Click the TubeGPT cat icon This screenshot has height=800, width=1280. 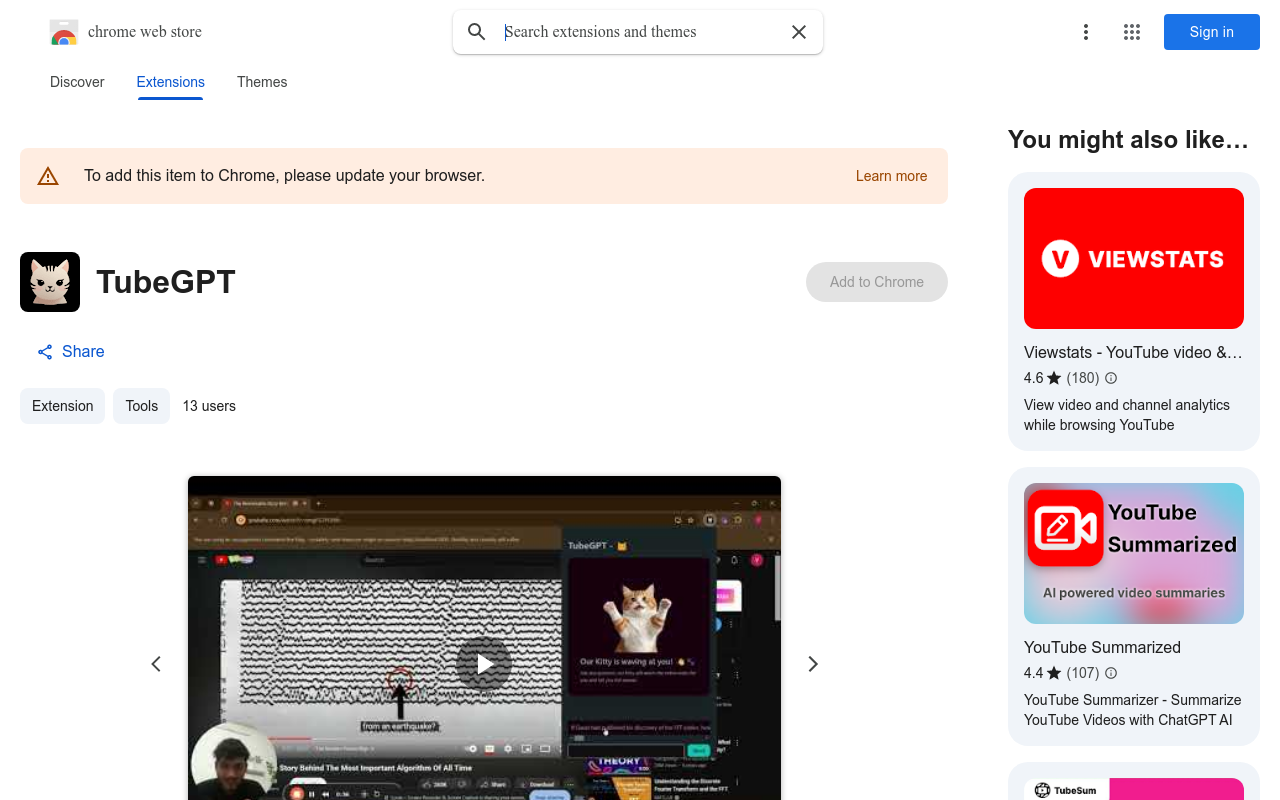click(50, 282)
